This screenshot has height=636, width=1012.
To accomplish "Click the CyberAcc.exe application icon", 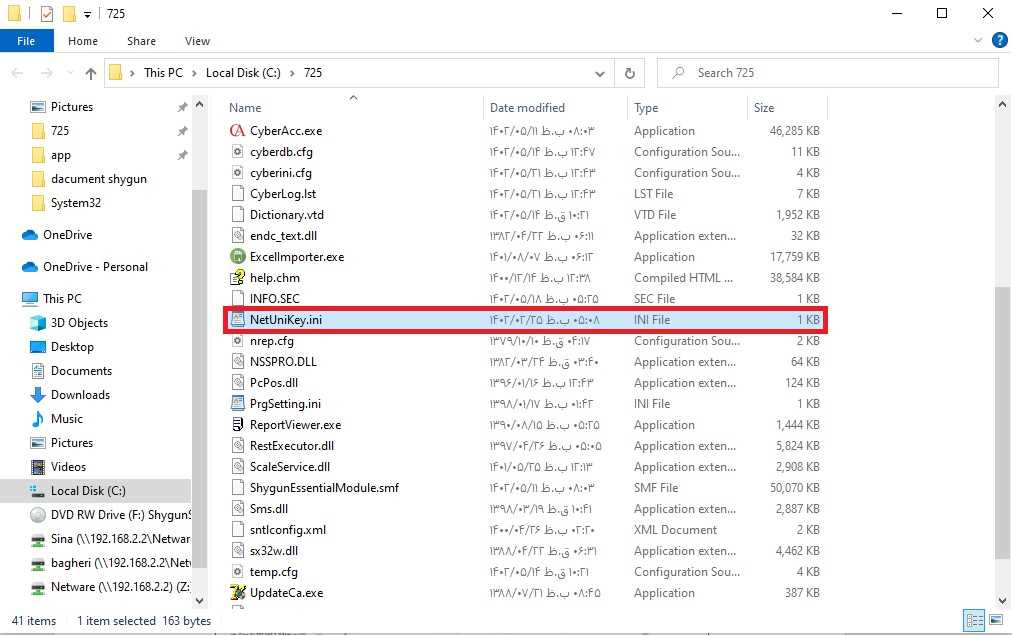I will coord(237,131).
